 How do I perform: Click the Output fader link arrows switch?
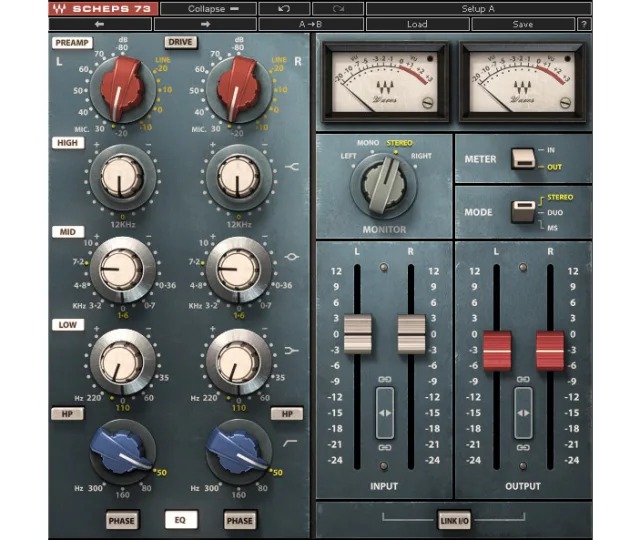click(523, 413)
